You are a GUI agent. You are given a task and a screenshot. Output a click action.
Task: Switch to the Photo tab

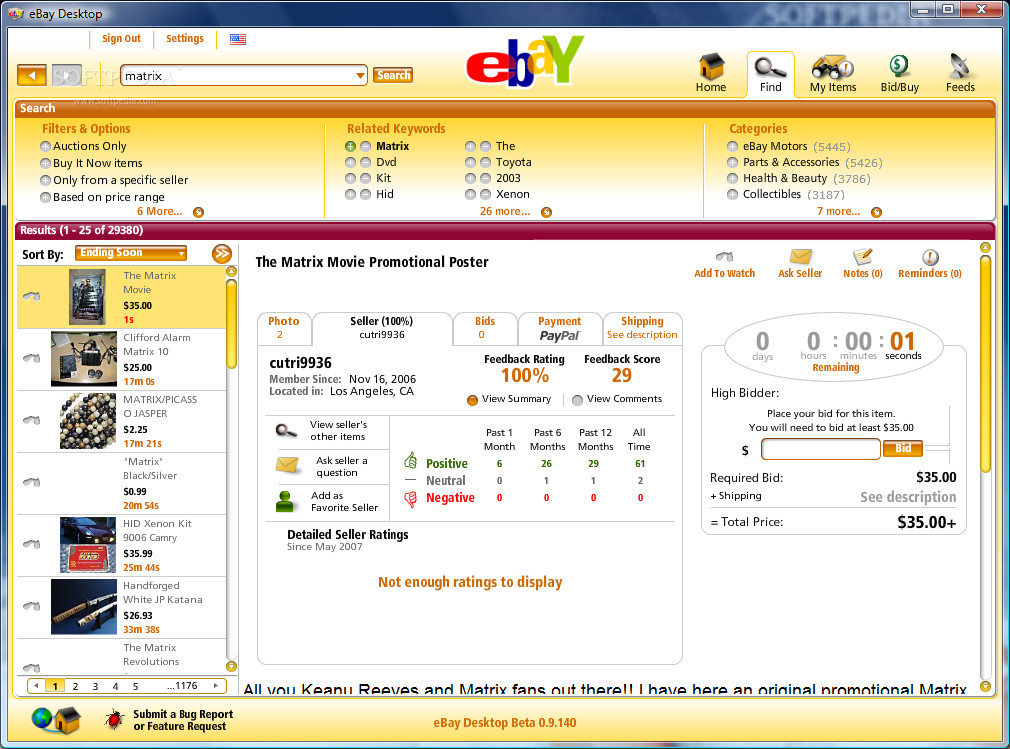pos(284,328)
